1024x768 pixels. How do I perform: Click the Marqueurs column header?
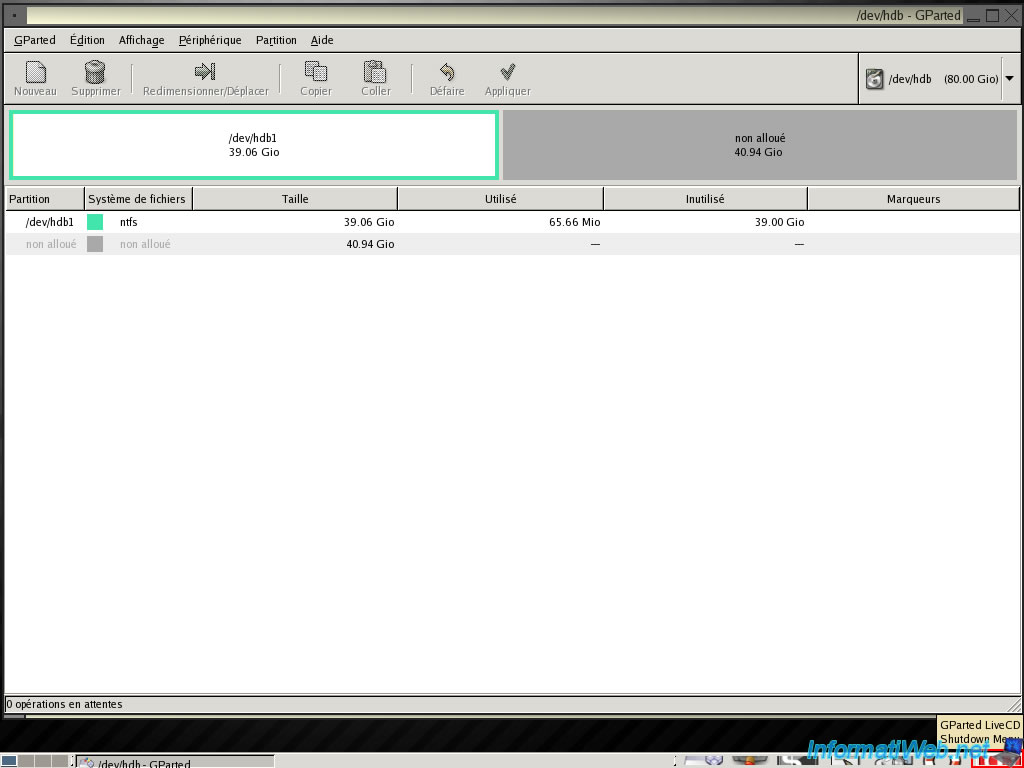pos(914,199)
